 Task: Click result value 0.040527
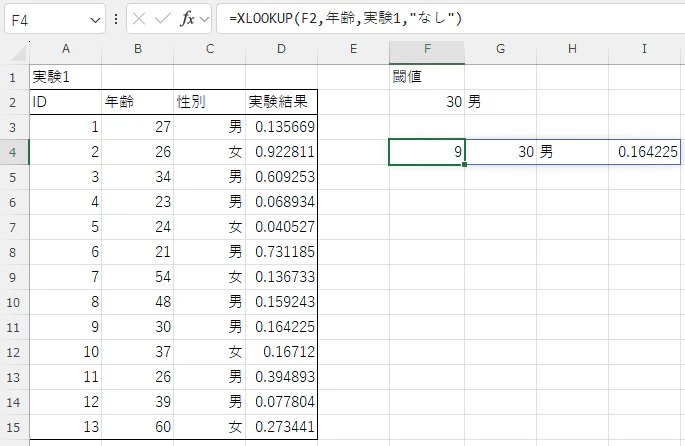tap(281, 227)
